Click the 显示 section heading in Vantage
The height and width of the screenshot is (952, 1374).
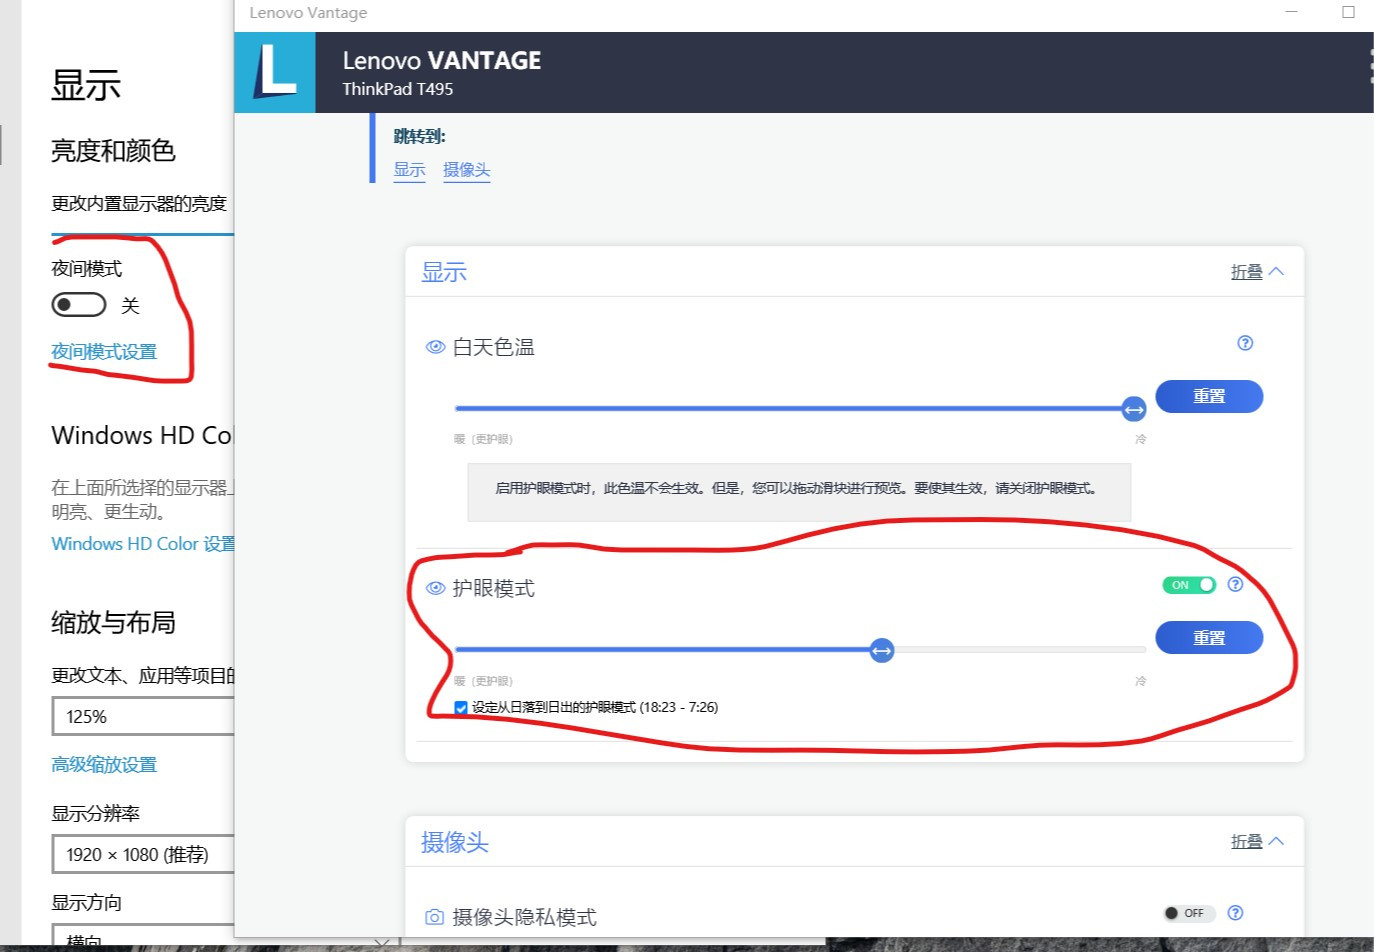click(x=444, y=272)
